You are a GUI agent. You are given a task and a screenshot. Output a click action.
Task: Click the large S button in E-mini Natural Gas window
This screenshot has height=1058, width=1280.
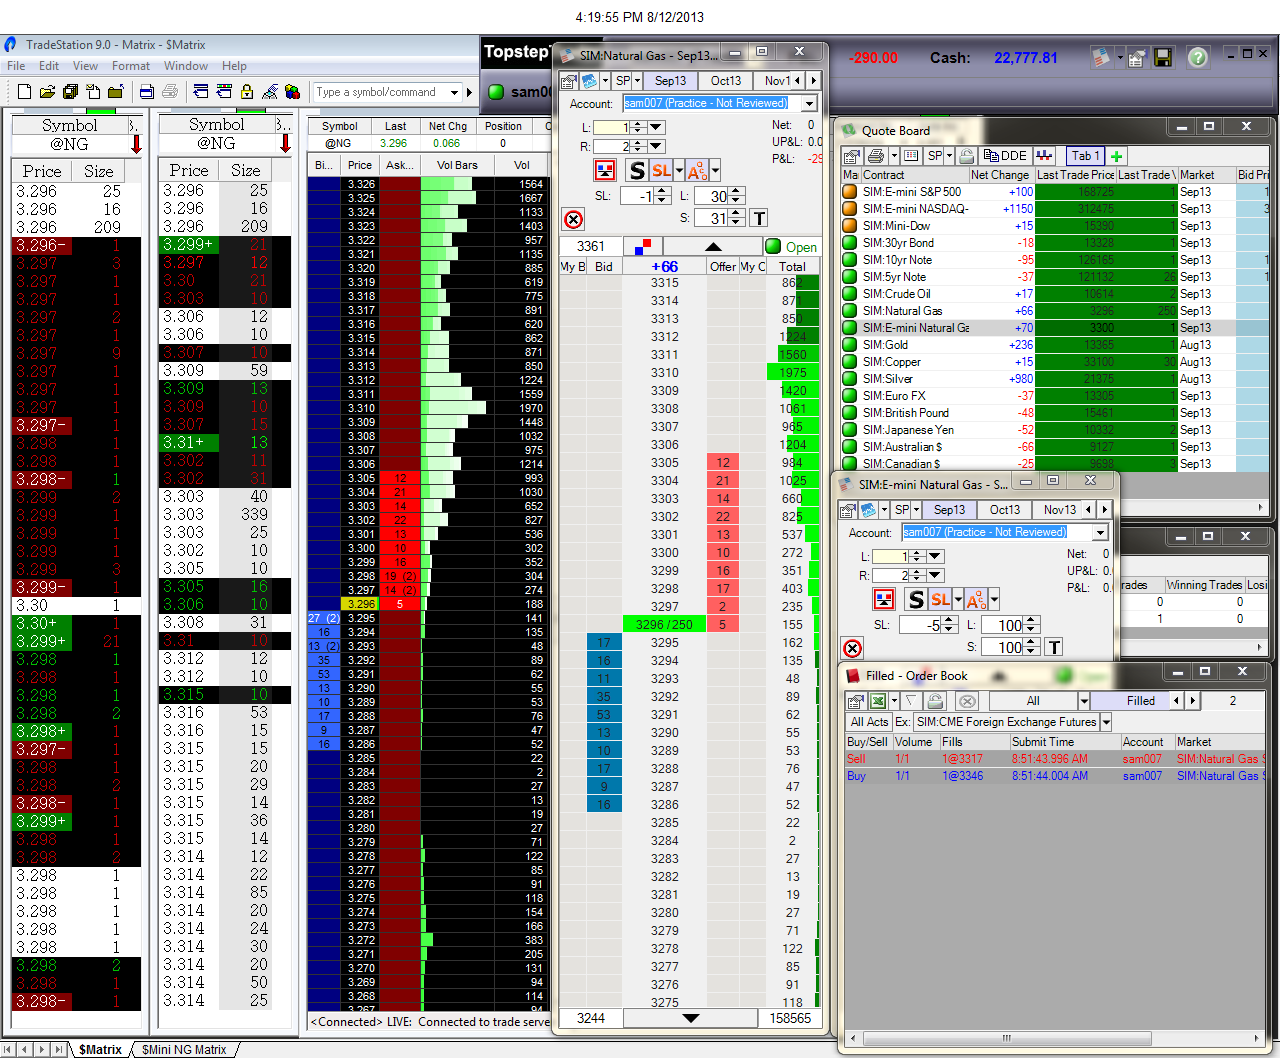915,599
